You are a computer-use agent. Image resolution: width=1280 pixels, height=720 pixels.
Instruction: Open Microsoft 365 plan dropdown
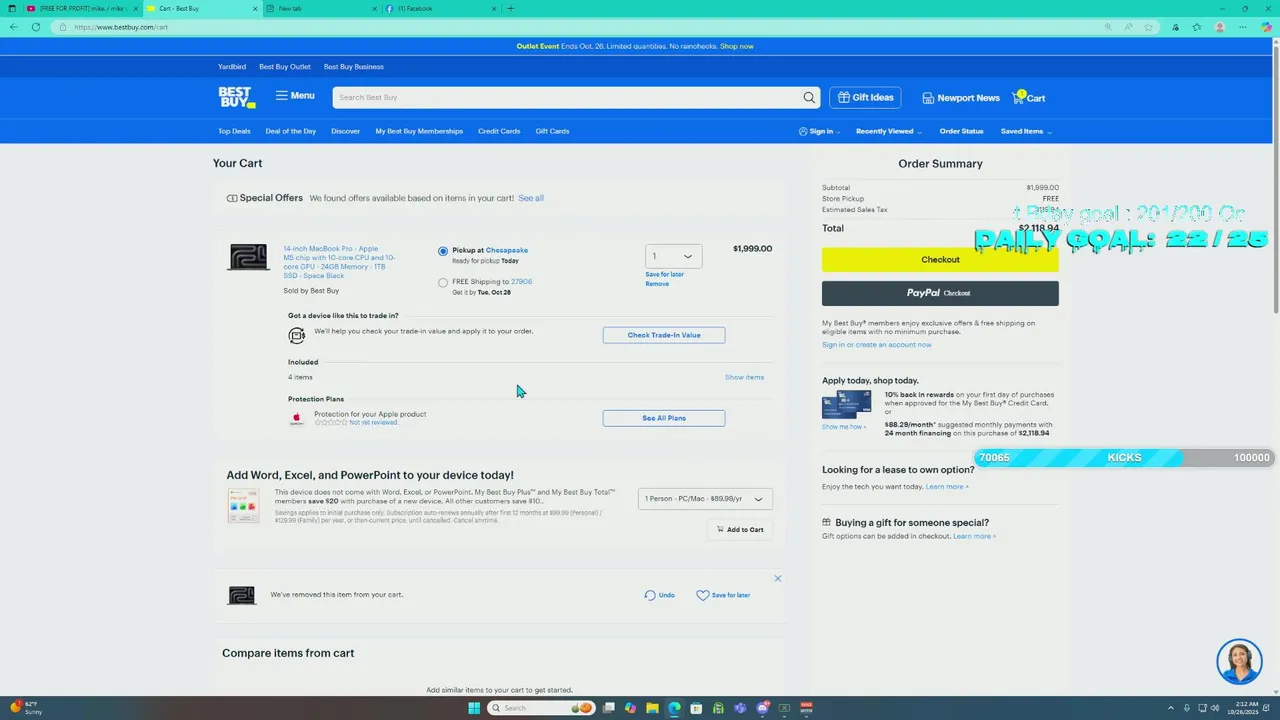point(705,499)
